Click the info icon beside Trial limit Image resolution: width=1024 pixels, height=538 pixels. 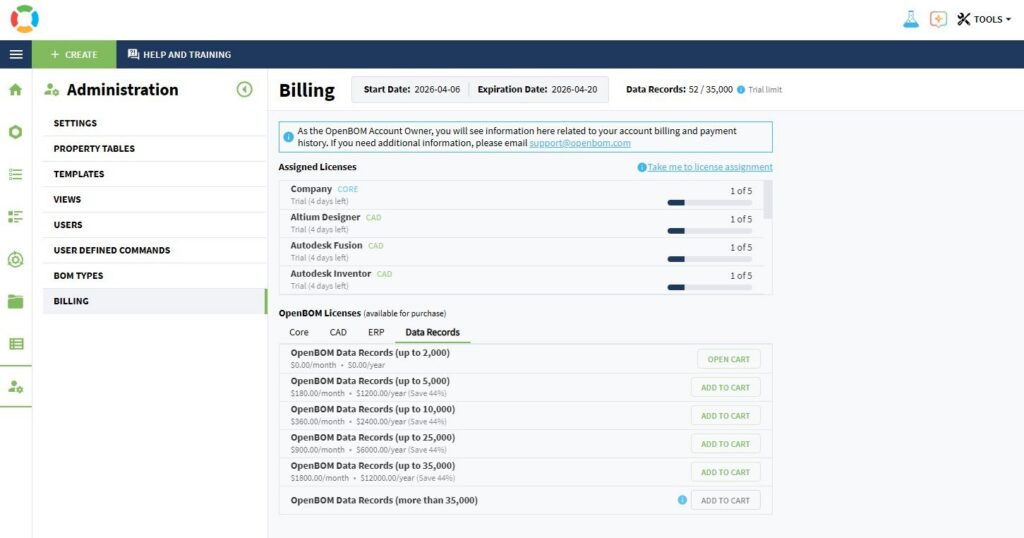click(741, 90)
